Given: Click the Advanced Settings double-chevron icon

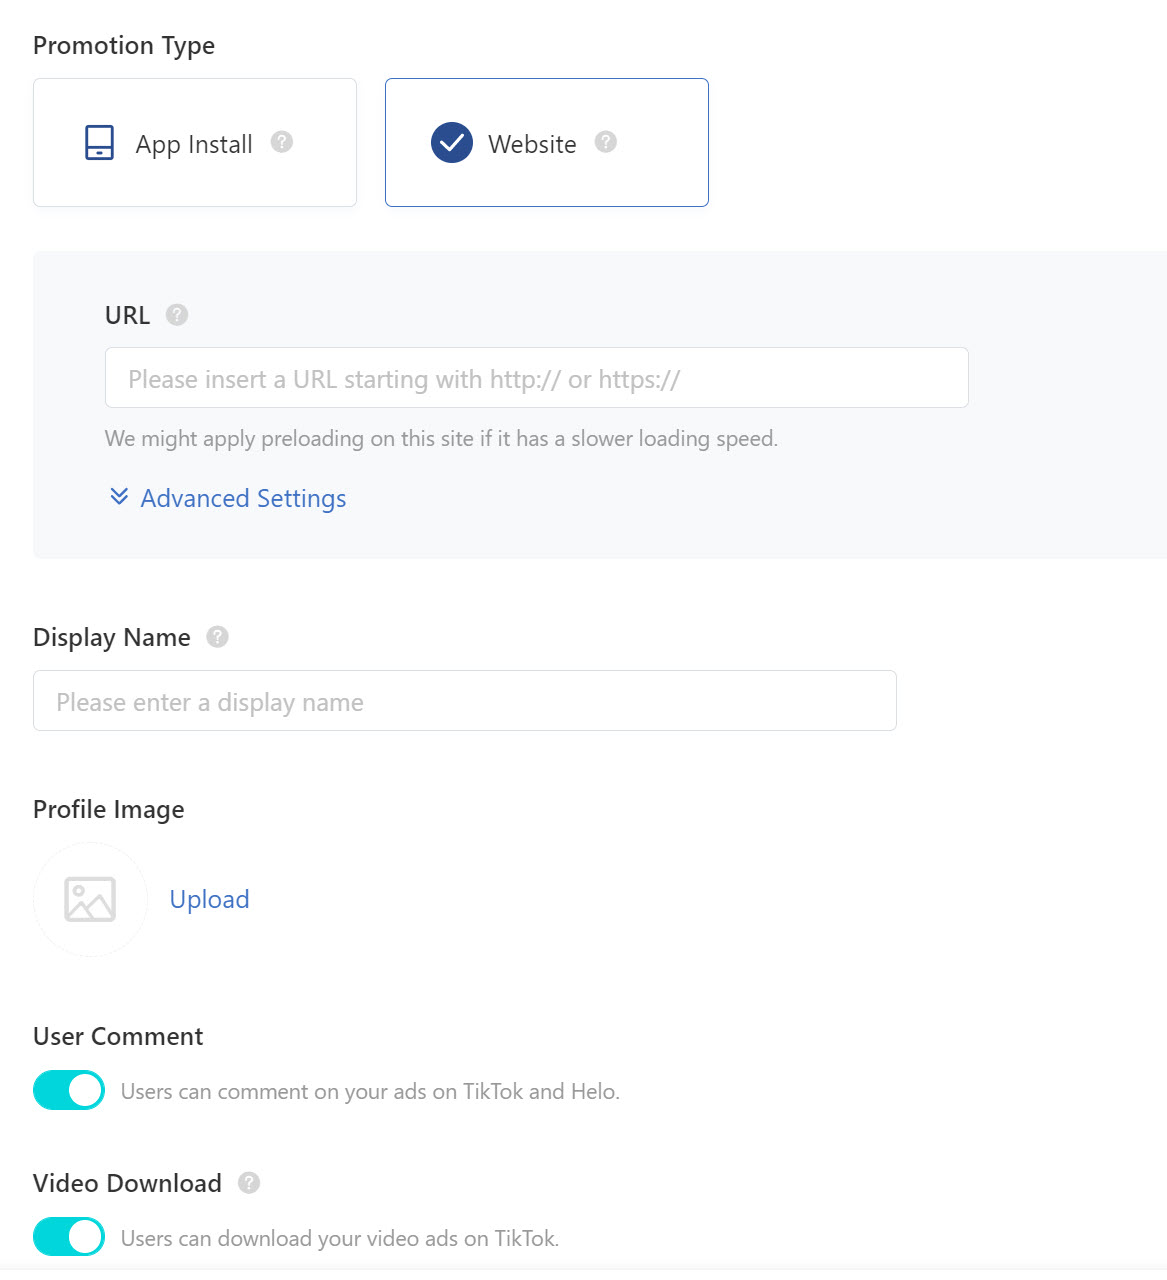Looking at the screenshot, I should pyautogui.click(x=118, y=497).
